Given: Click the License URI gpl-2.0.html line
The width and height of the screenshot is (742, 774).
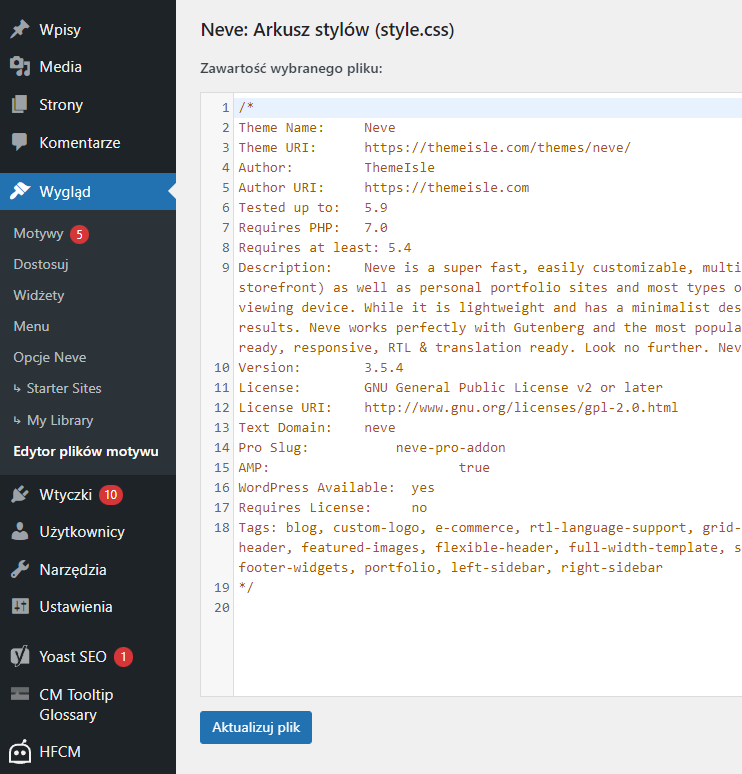Looking at the screenshot, I should pyautogui.click(x=458, y=407).
